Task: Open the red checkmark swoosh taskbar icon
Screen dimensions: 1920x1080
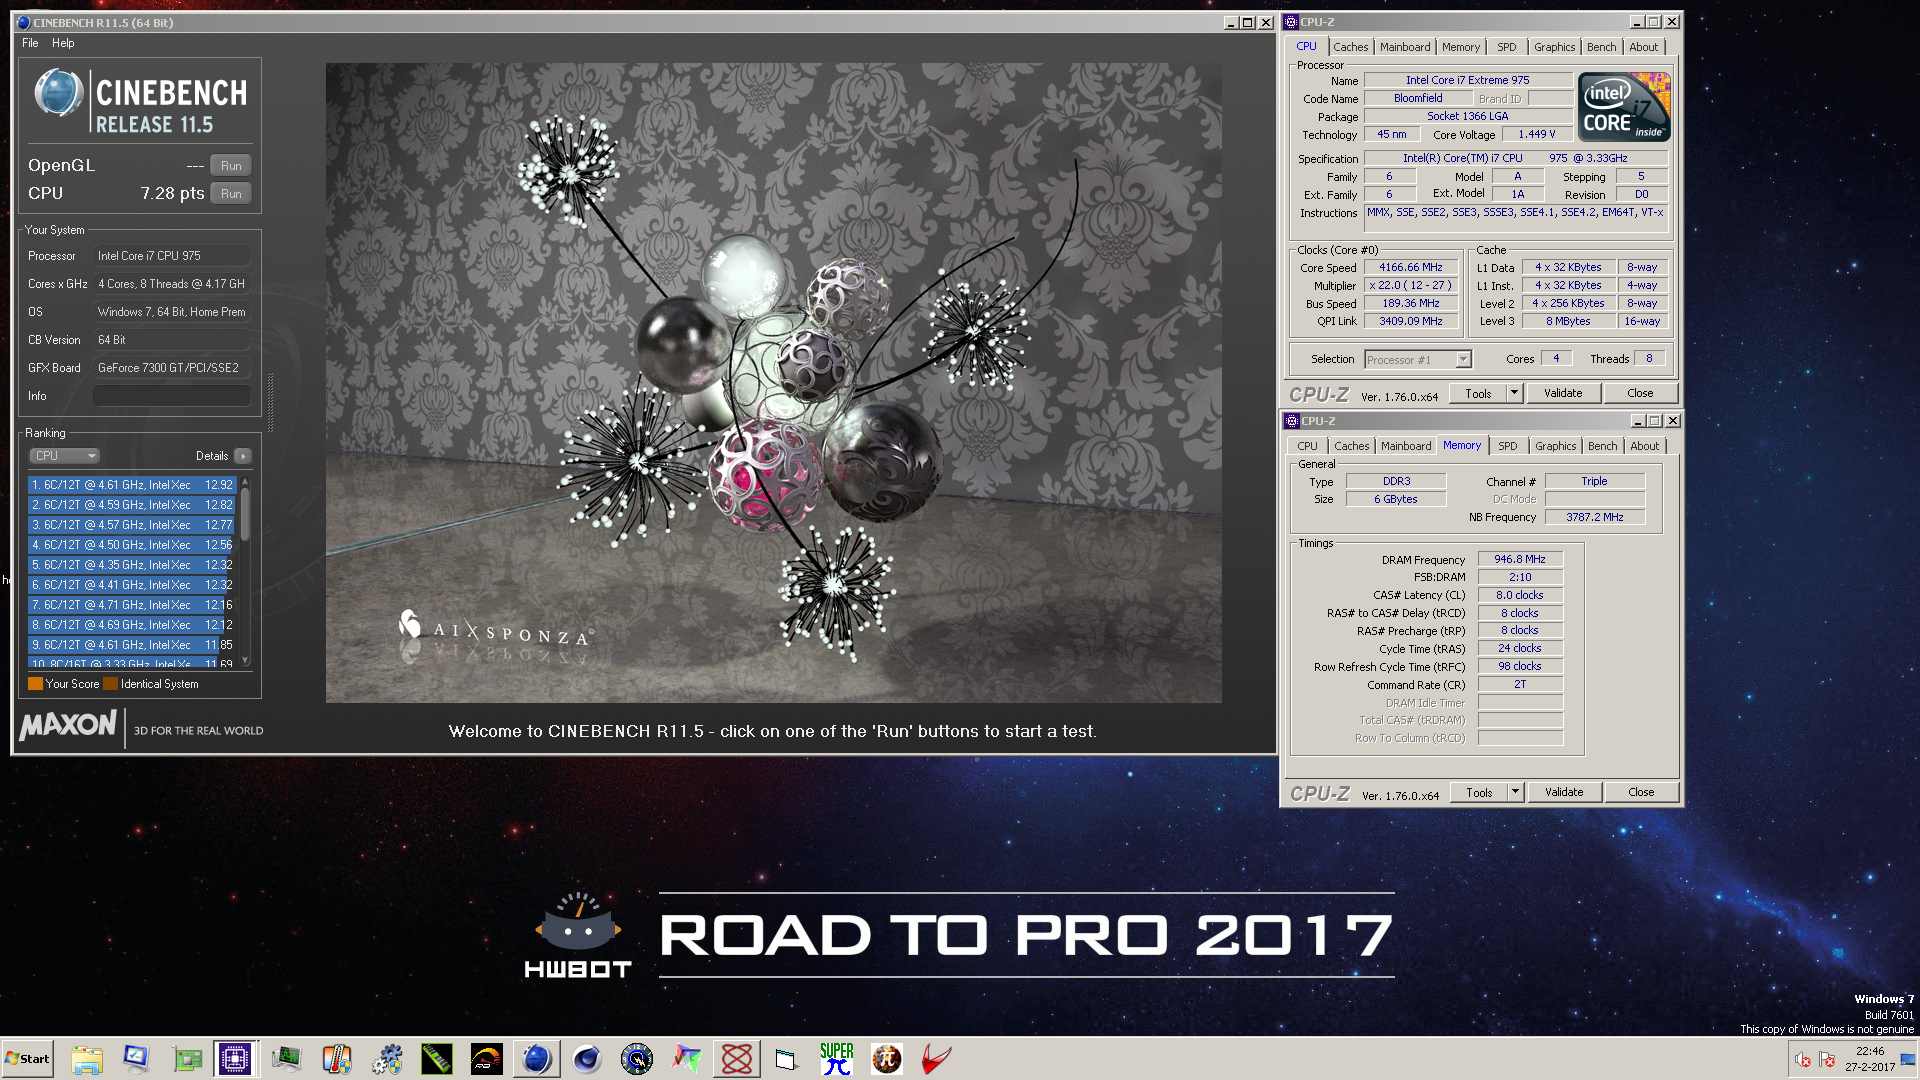Action: point(937,1059)
